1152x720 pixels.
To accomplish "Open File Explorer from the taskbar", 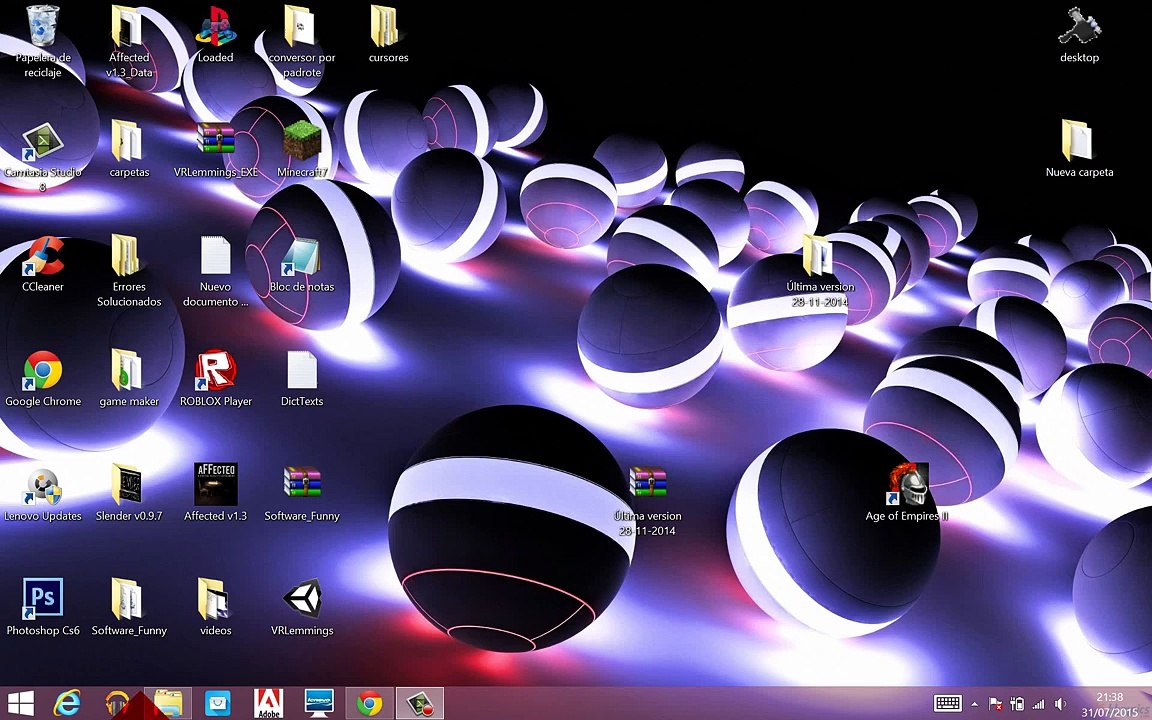I will click(168, 704).
